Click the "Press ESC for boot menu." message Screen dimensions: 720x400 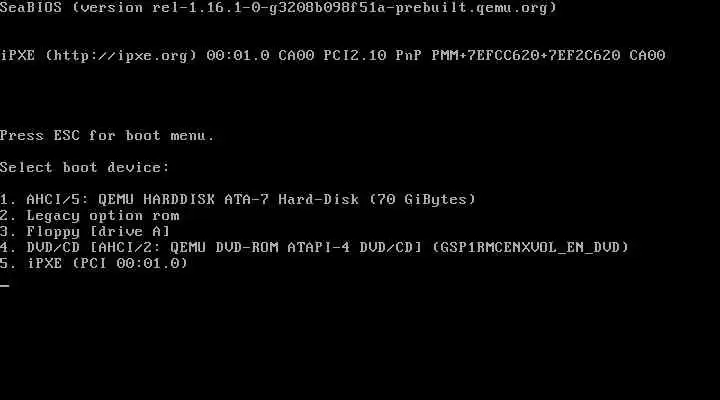(107, 136)
